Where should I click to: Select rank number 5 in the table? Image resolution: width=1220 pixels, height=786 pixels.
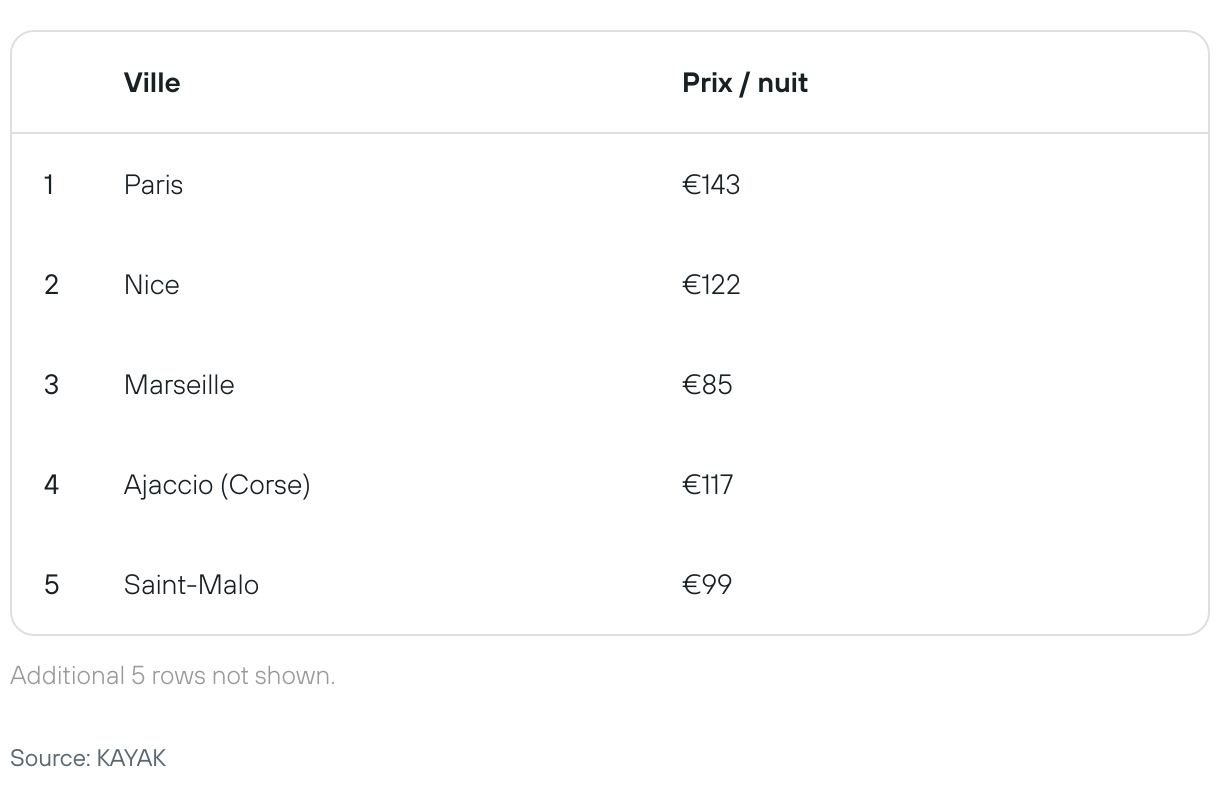tap(51, 584)
